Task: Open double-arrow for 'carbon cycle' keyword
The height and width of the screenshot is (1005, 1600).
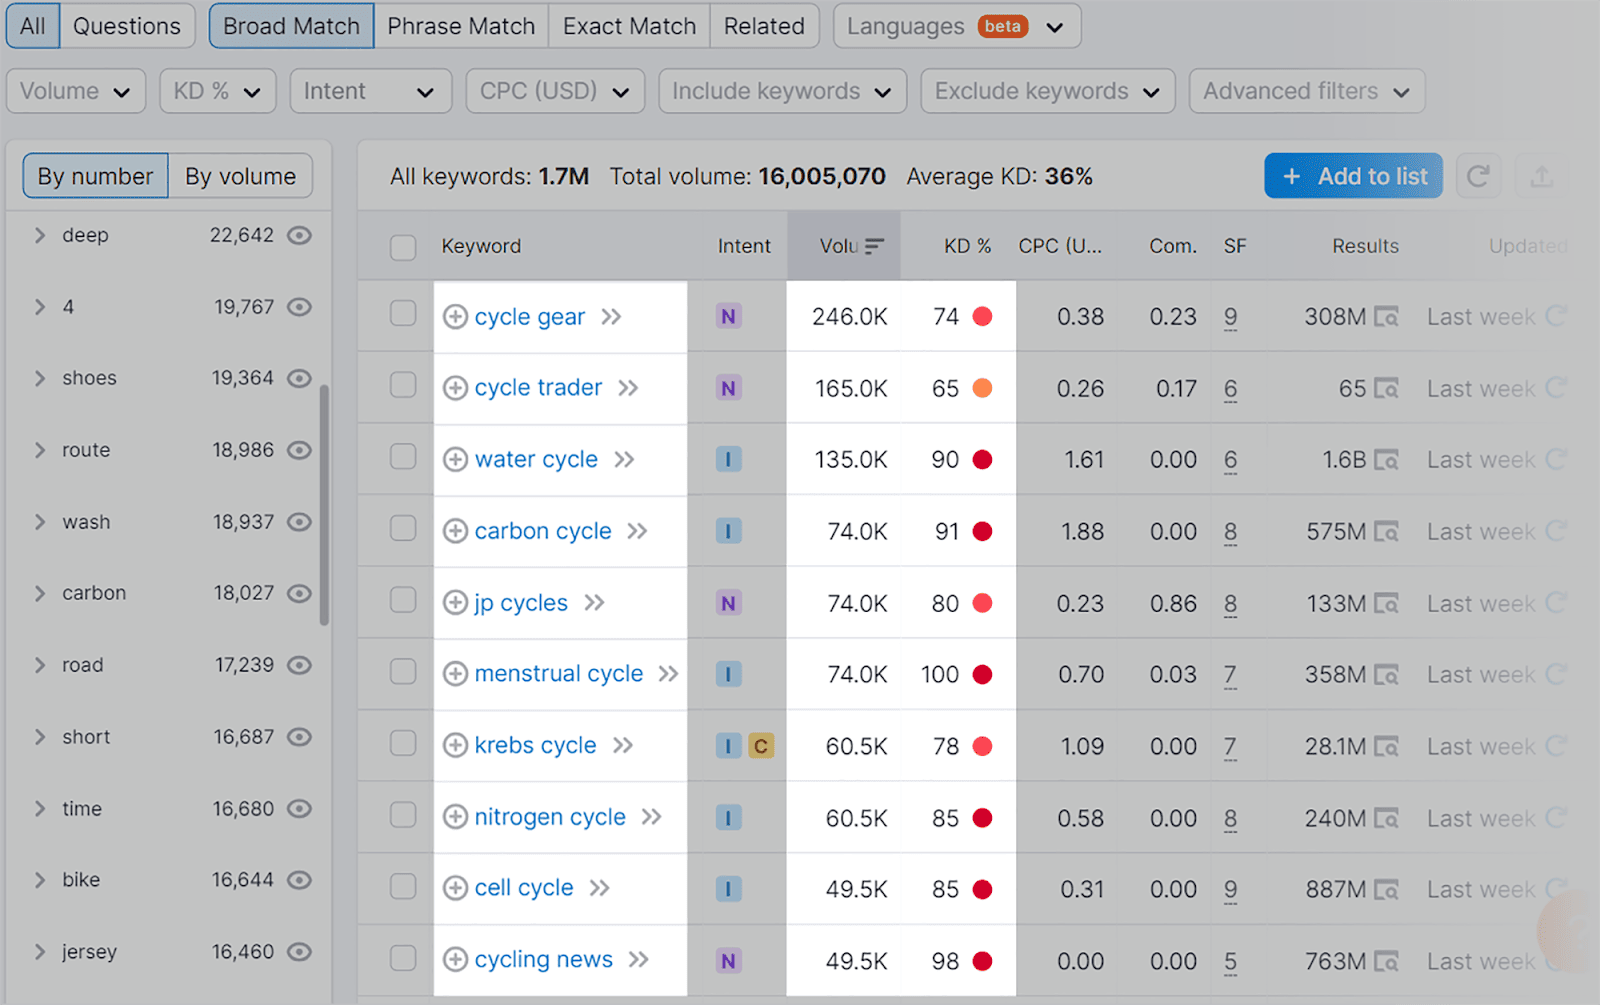Action: [x=637, y=531]
